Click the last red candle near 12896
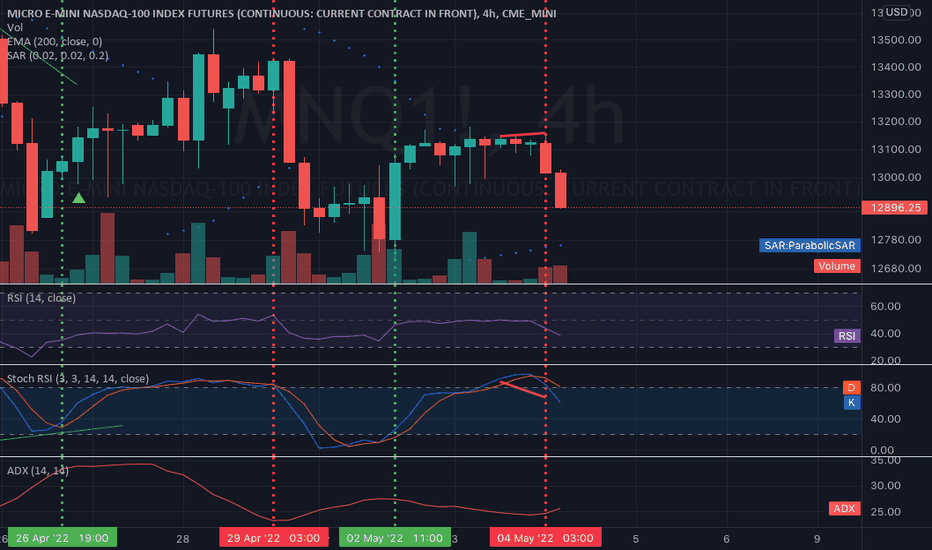The width and height of the screenshot is (932, 550). point(561,190)
